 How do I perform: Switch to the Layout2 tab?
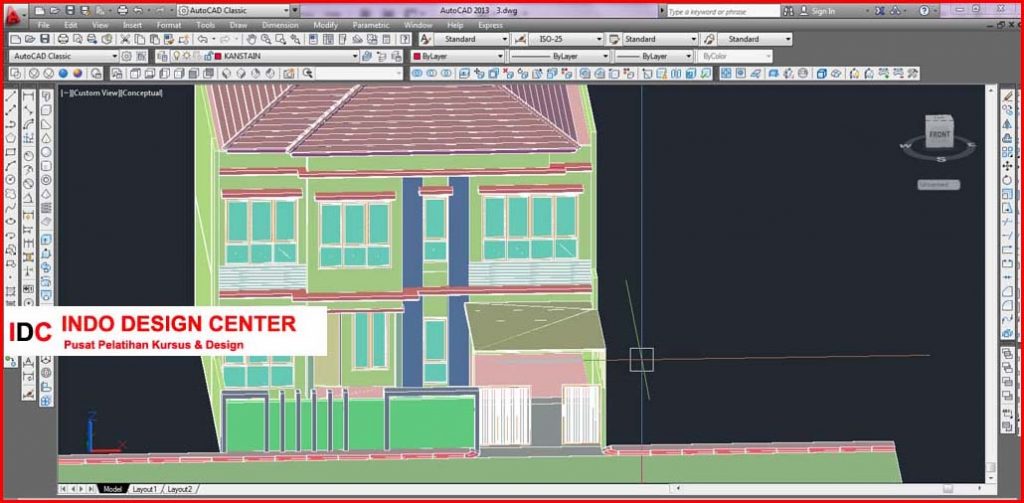[180, 489]
